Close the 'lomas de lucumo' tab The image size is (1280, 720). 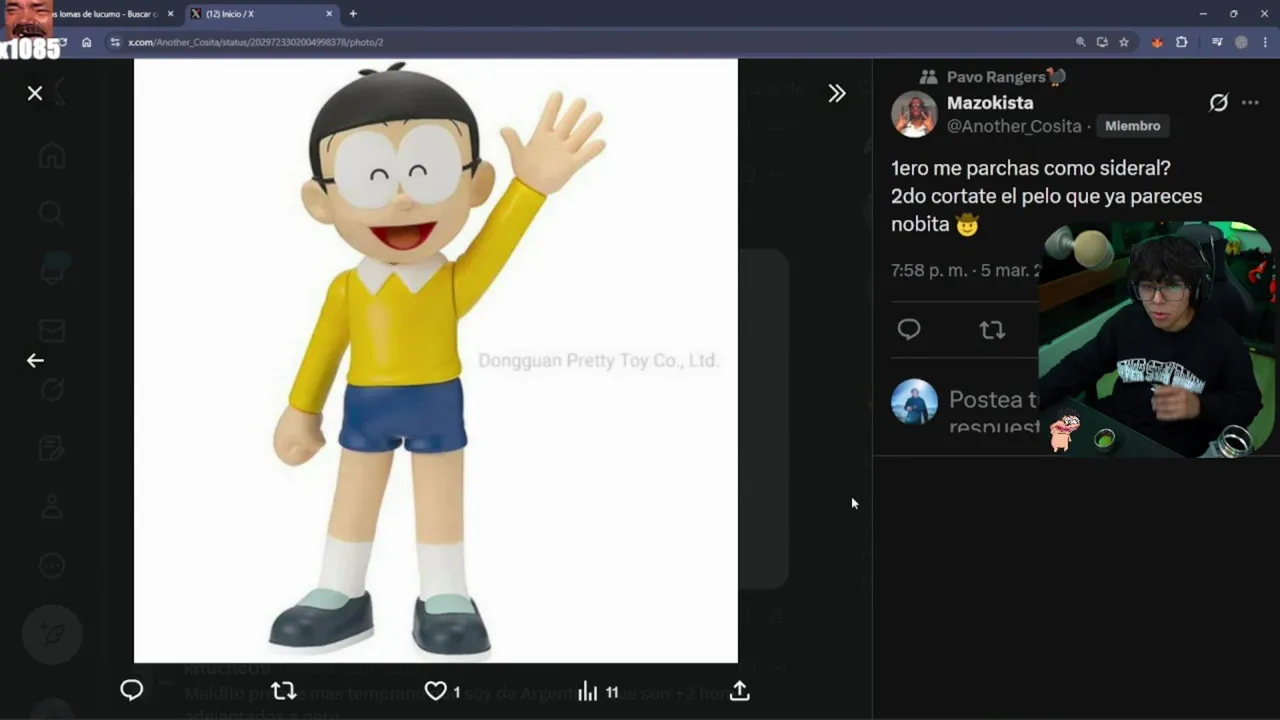coord(170,14)
